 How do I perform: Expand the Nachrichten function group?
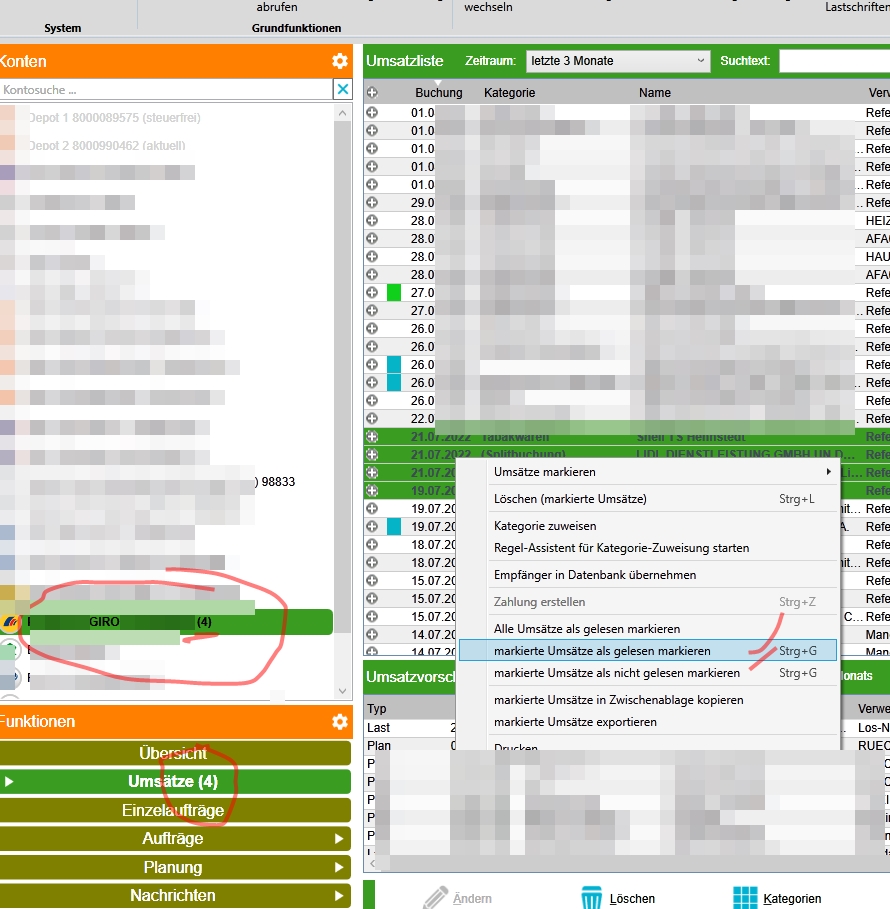point(175,895)
